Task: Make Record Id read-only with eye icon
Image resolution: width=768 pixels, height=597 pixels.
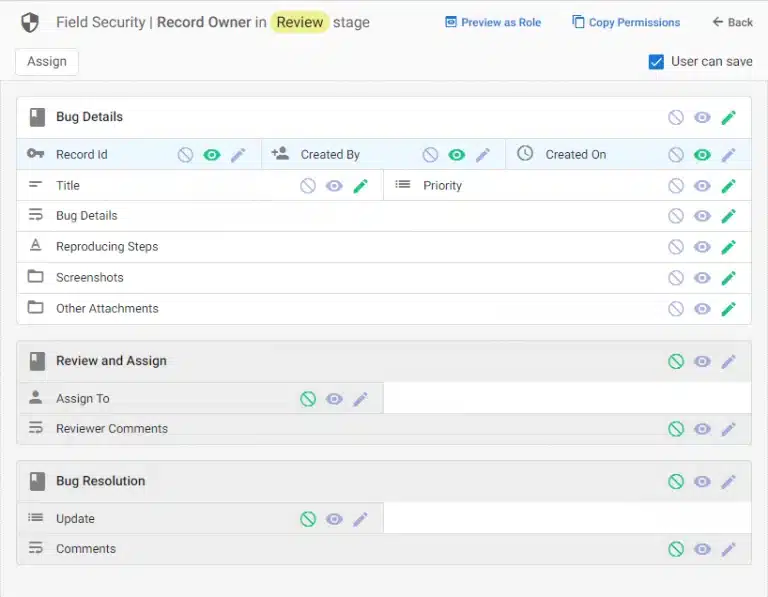Action: coord(212,155)
